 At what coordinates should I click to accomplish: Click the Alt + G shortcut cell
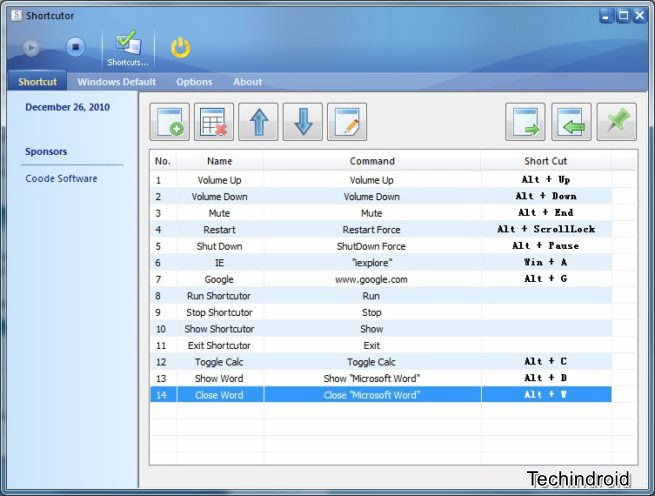pos(546,279)
